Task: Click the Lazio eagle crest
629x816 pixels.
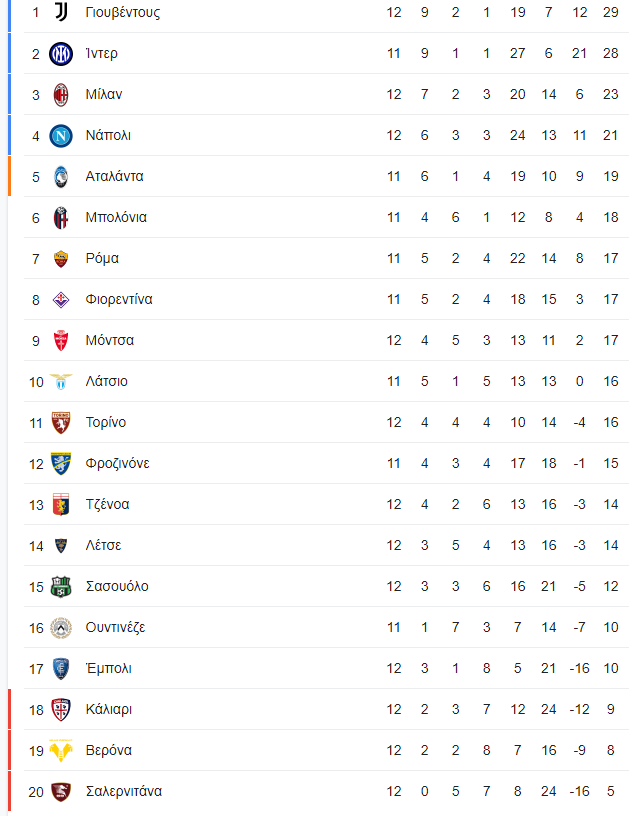Action: tap(61, 381)
